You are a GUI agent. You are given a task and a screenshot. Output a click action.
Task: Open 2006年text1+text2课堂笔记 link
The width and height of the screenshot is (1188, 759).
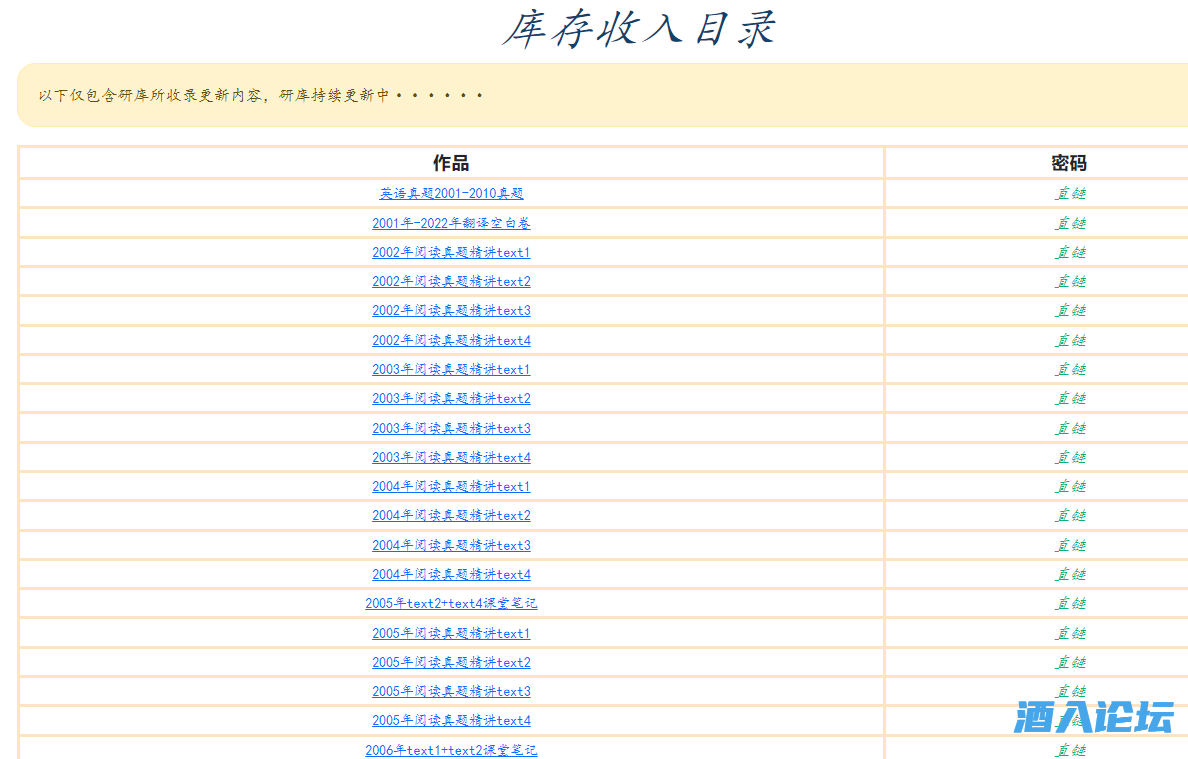click(451, 750)
